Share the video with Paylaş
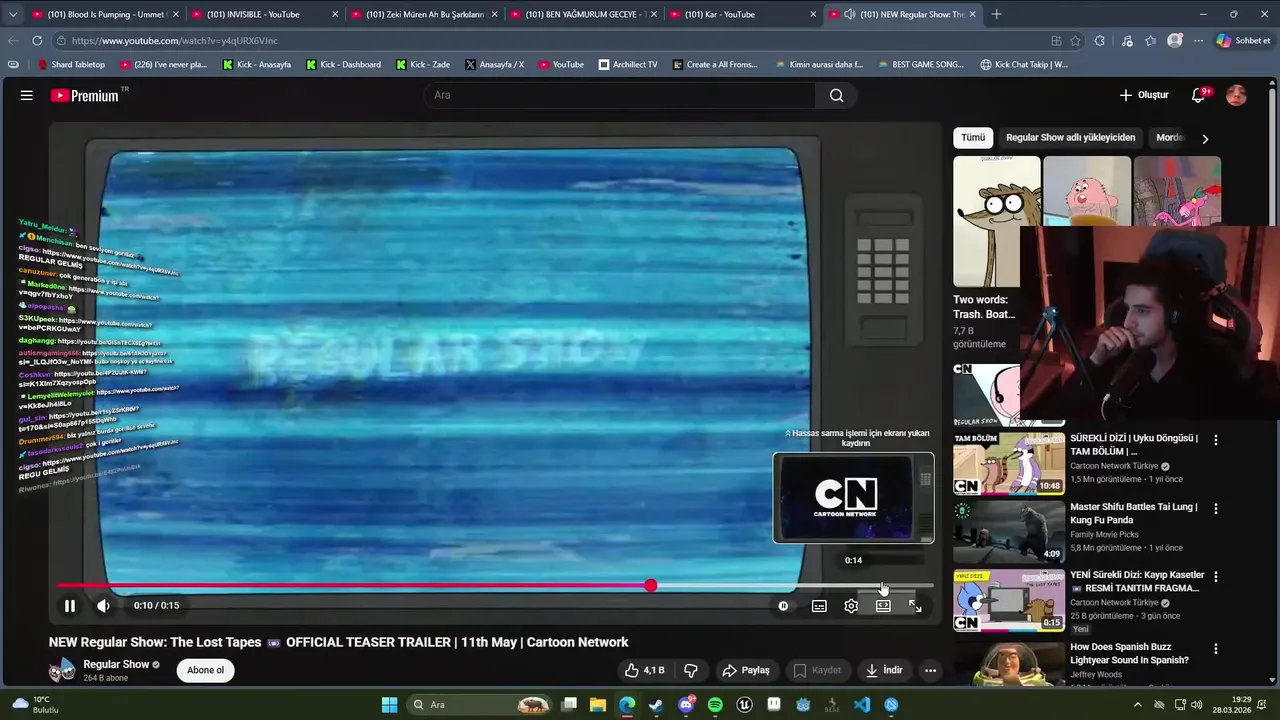 (x=746, y=670)
